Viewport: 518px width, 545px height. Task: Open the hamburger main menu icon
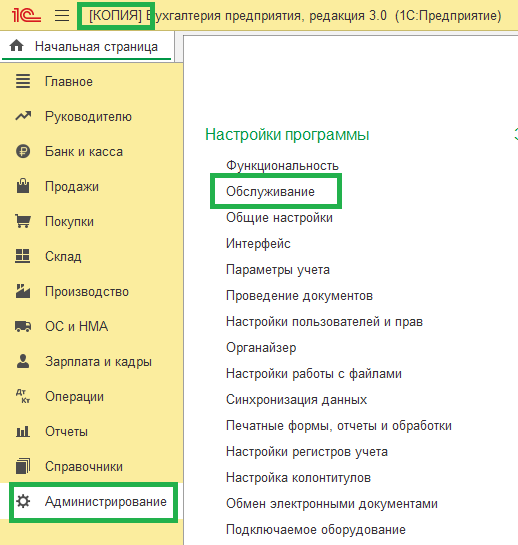pyautogui.click(x=62, y=16)
